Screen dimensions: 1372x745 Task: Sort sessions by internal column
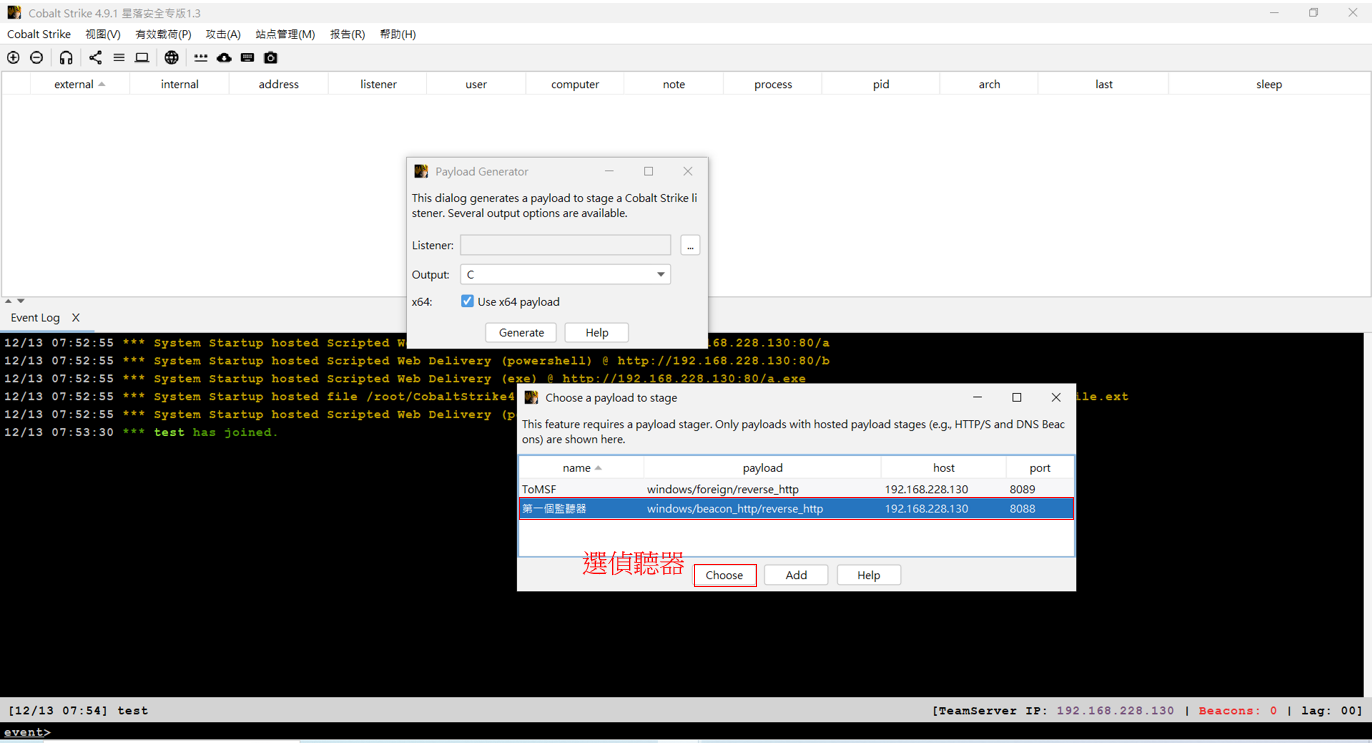tap(180, 84)
